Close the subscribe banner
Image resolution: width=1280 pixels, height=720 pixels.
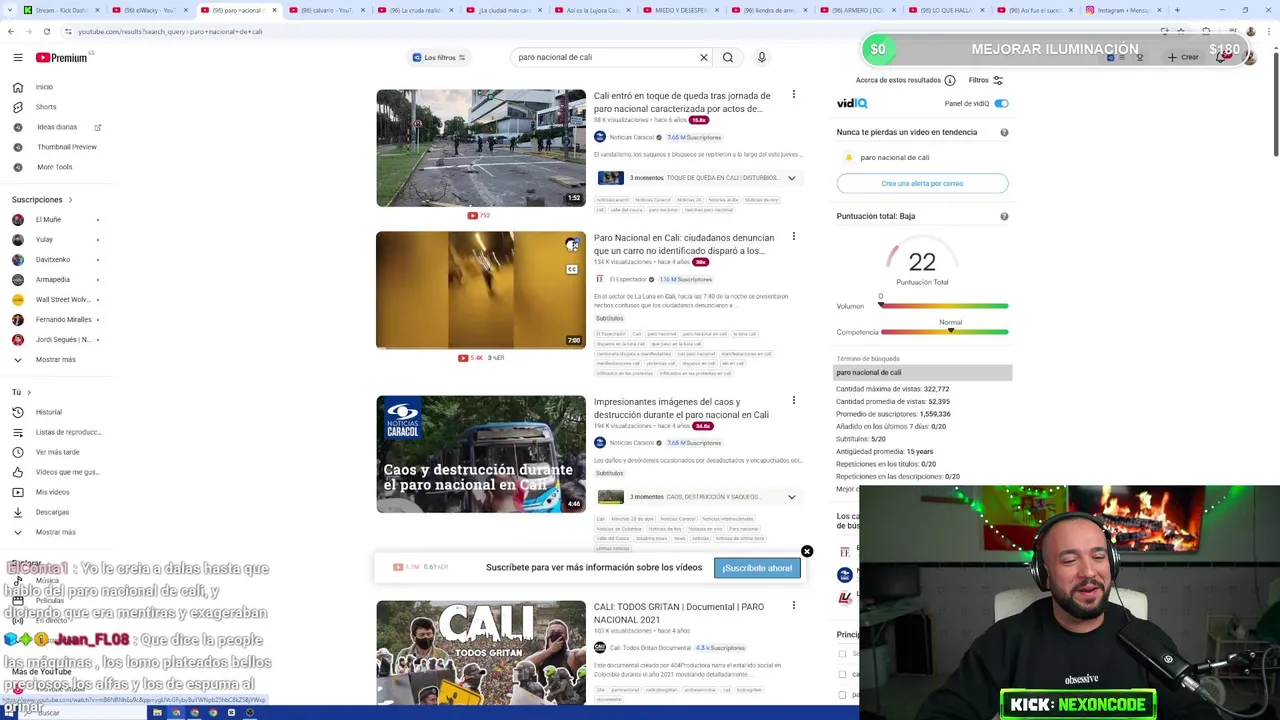[x=807, y=551]
